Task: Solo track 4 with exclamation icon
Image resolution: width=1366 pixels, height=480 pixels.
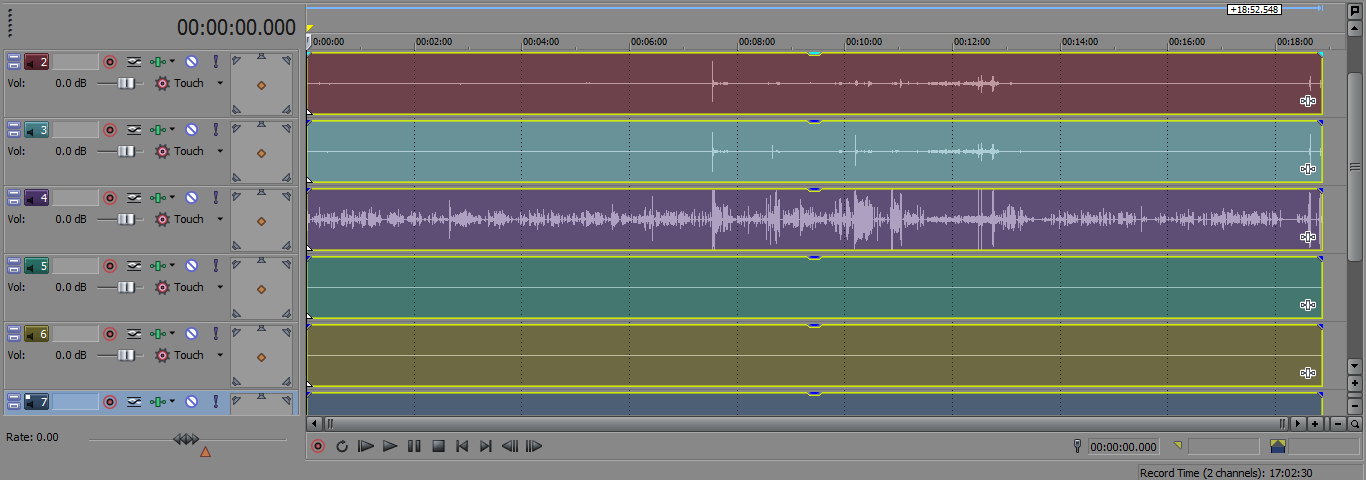Action: click(215, 198)
